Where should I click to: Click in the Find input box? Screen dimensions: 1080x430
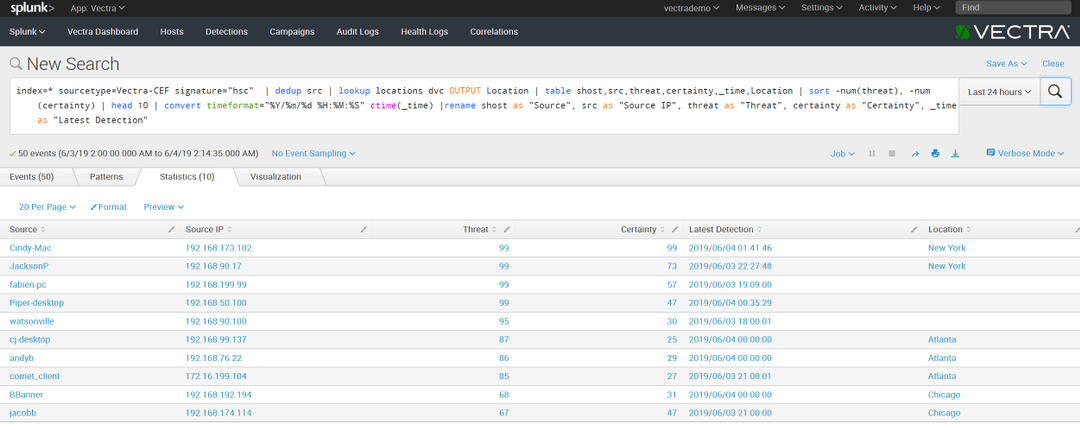tap(1013, 8)
